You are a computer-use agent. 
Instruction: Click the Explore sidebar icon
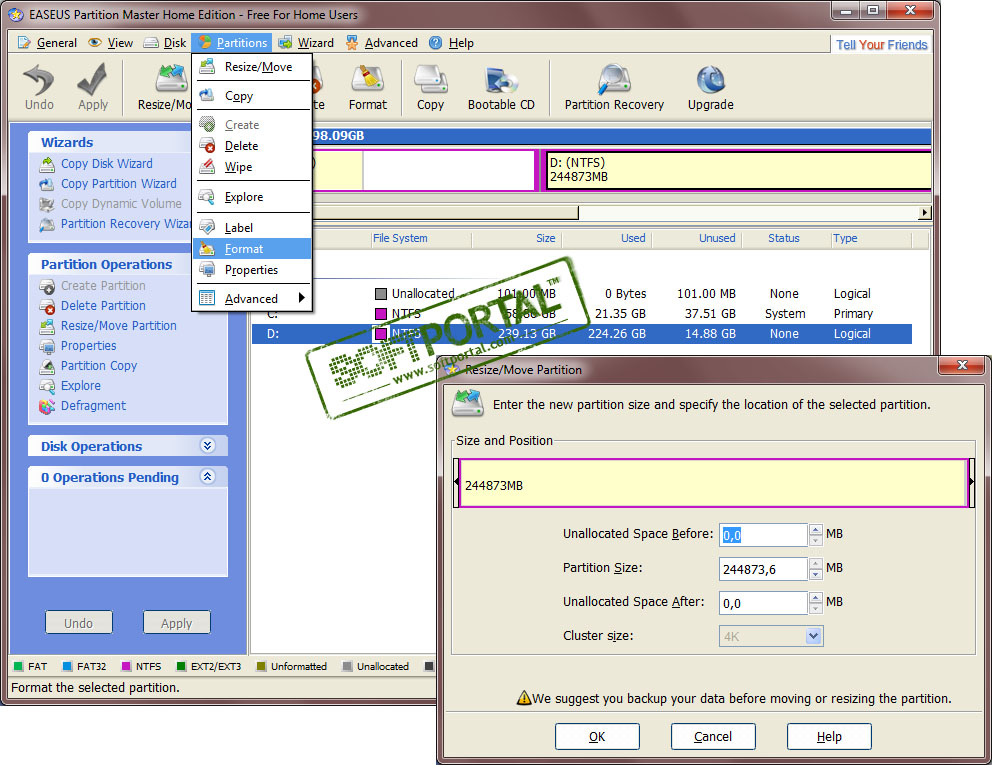(x=47, y=386)
